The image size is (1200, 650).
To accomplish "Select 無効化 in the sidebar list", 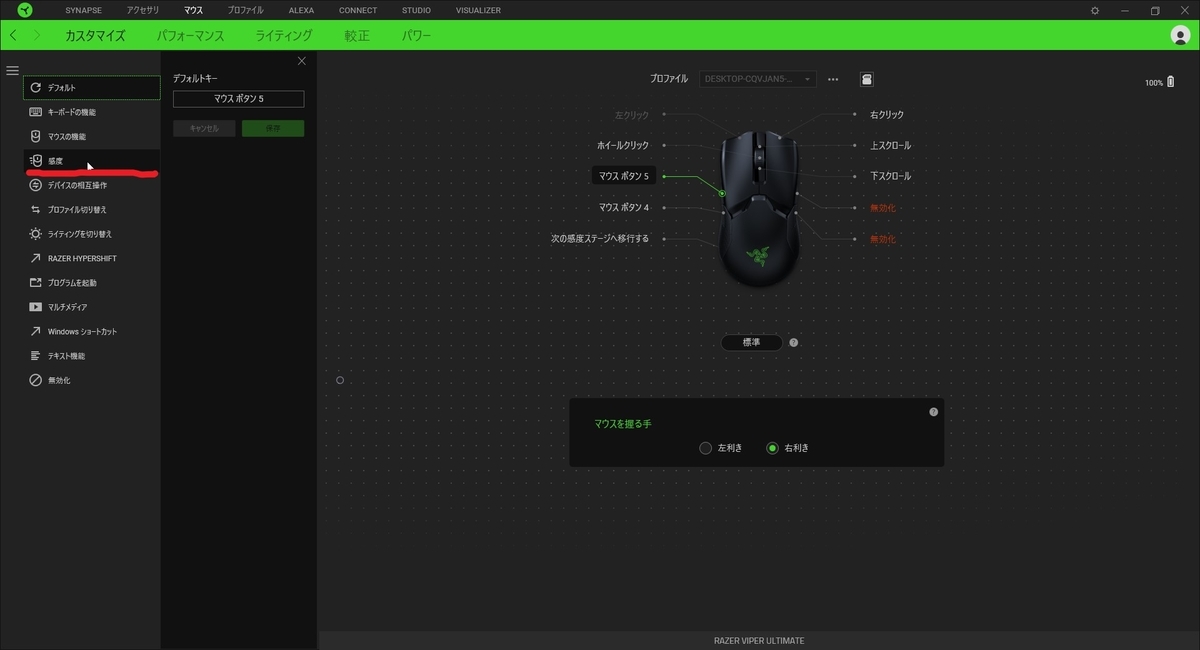I will point(91,381).
